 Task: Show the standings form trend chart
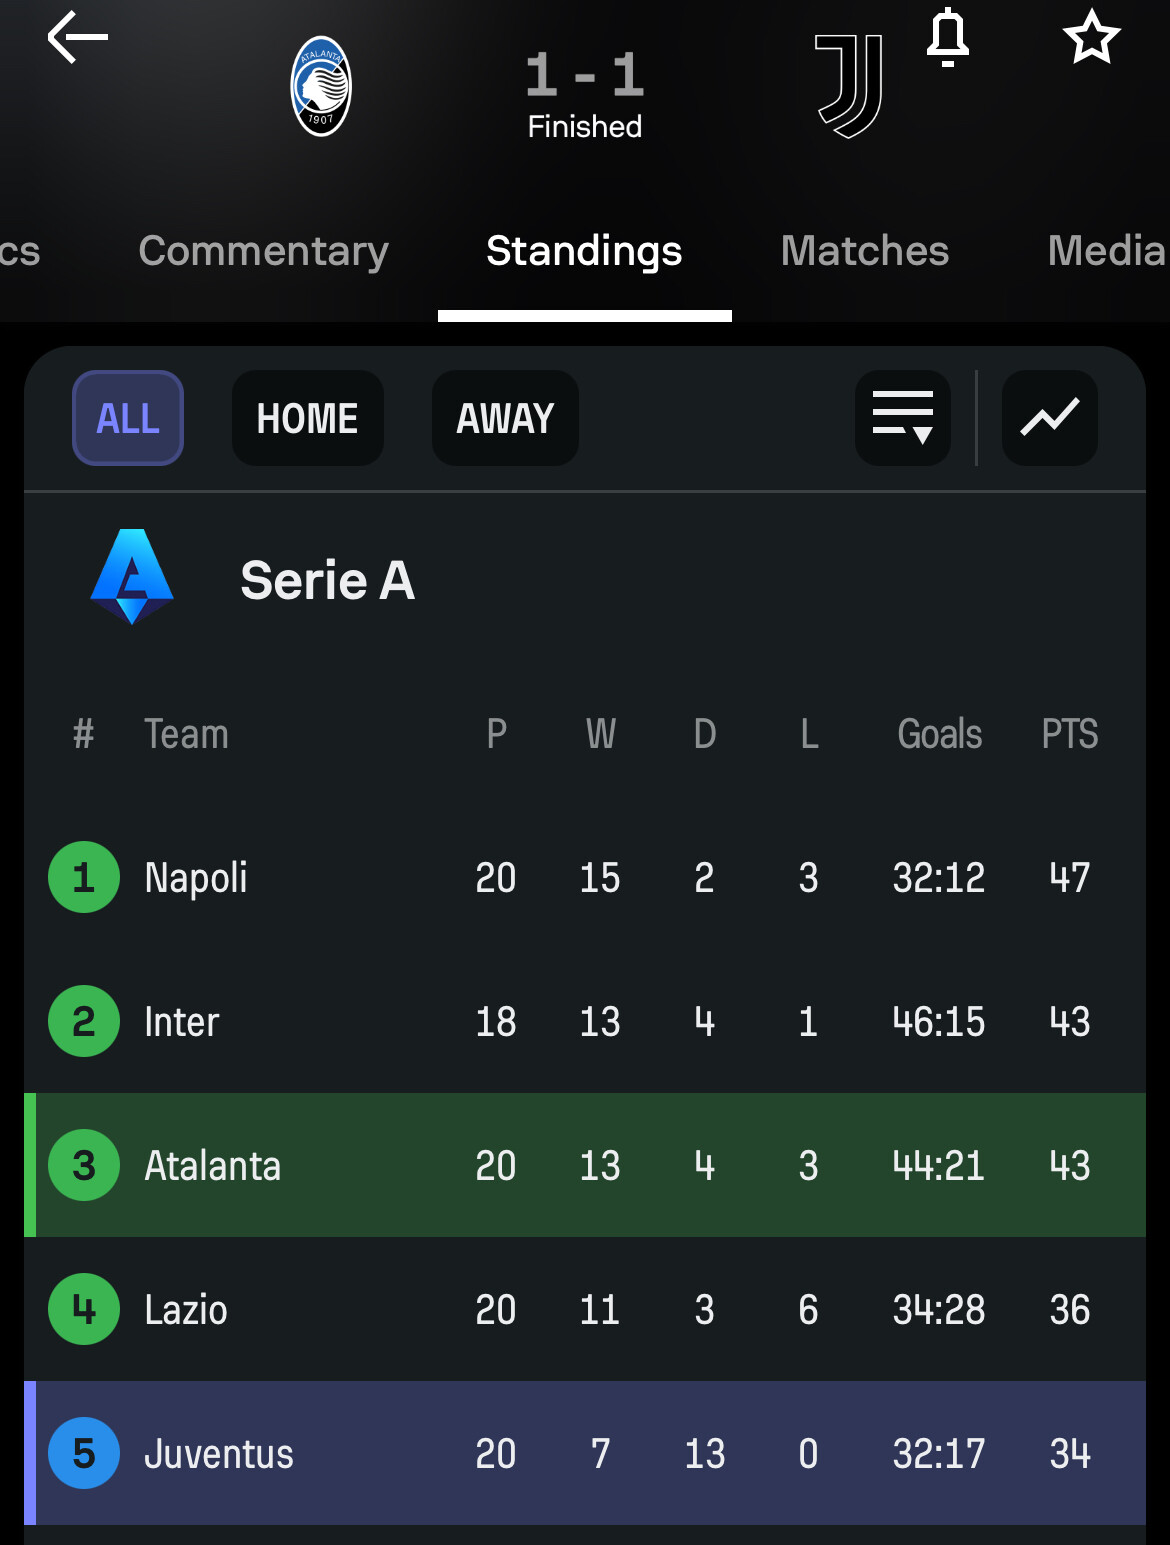coord(1049,418)
